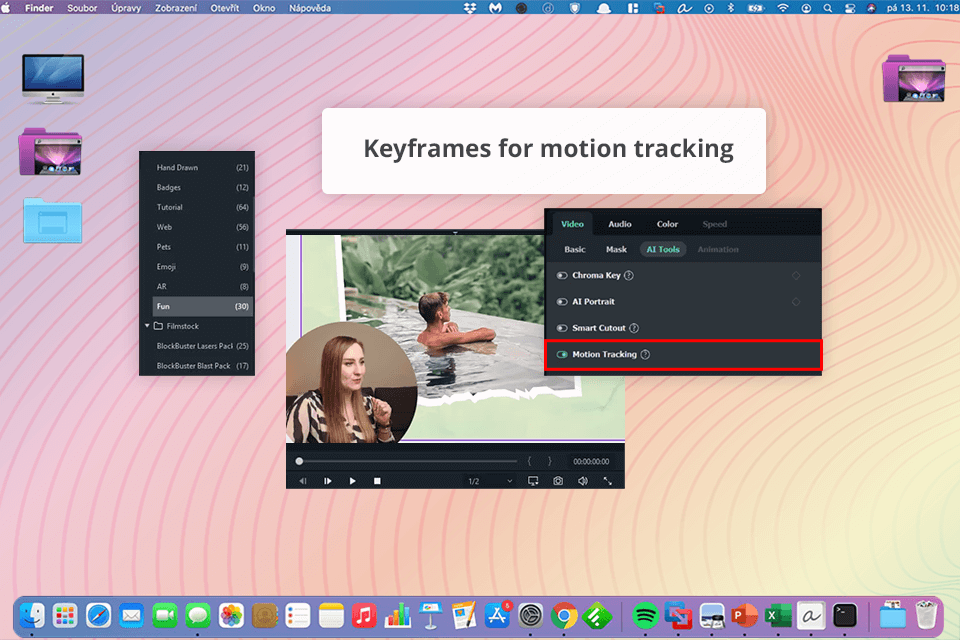Image resolution: width=960 pixels, height=640 pixels.
Task: Select BlockBuster Lasers Pack
Action: [203, 346]
